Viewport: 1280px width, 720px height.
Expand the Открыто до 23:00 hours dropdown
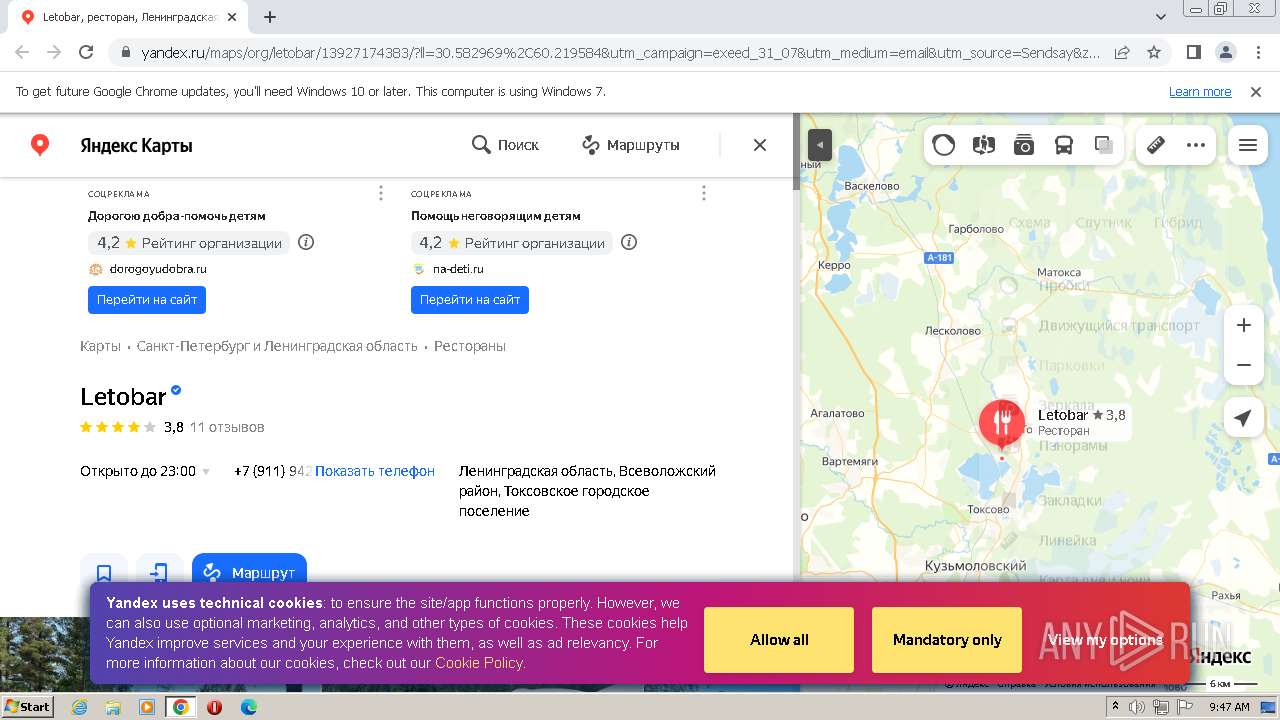click(x=145, y=471)
